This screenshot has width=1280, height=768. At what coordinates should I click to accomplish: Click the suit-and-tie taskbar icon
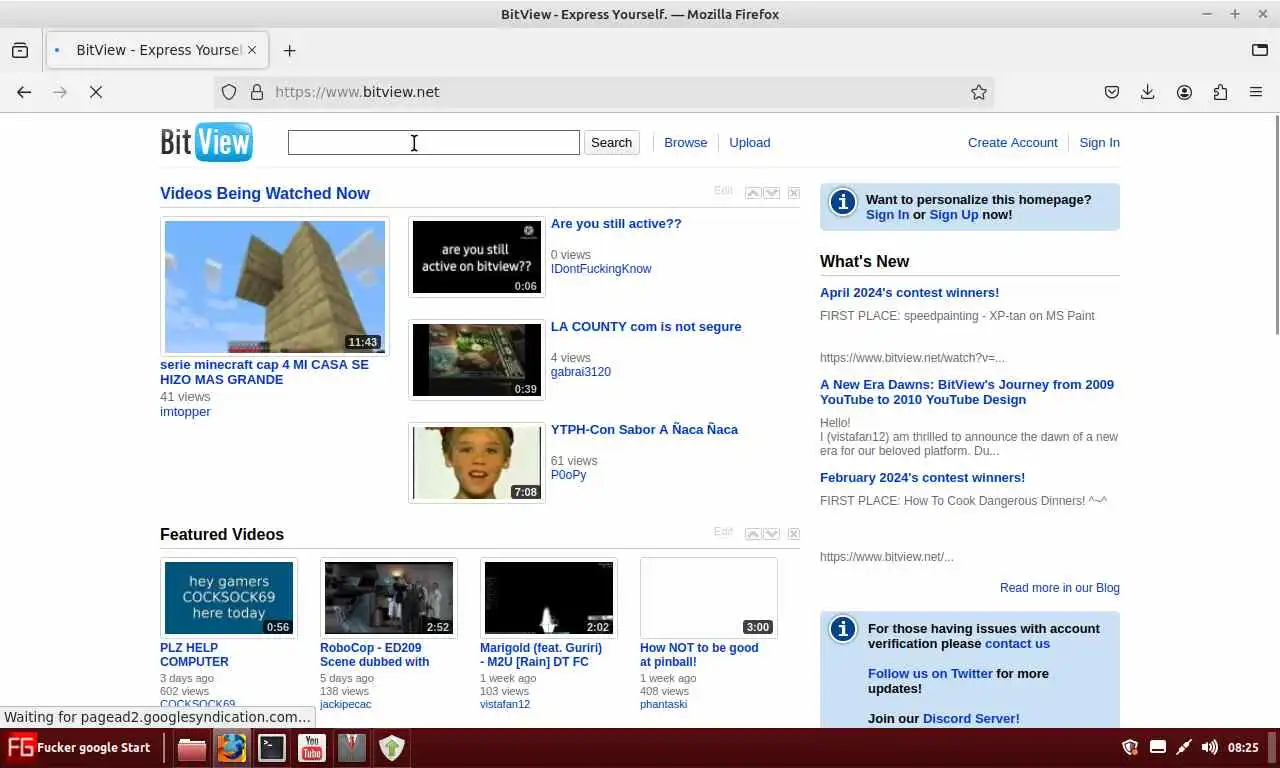(x=352, y=748)
